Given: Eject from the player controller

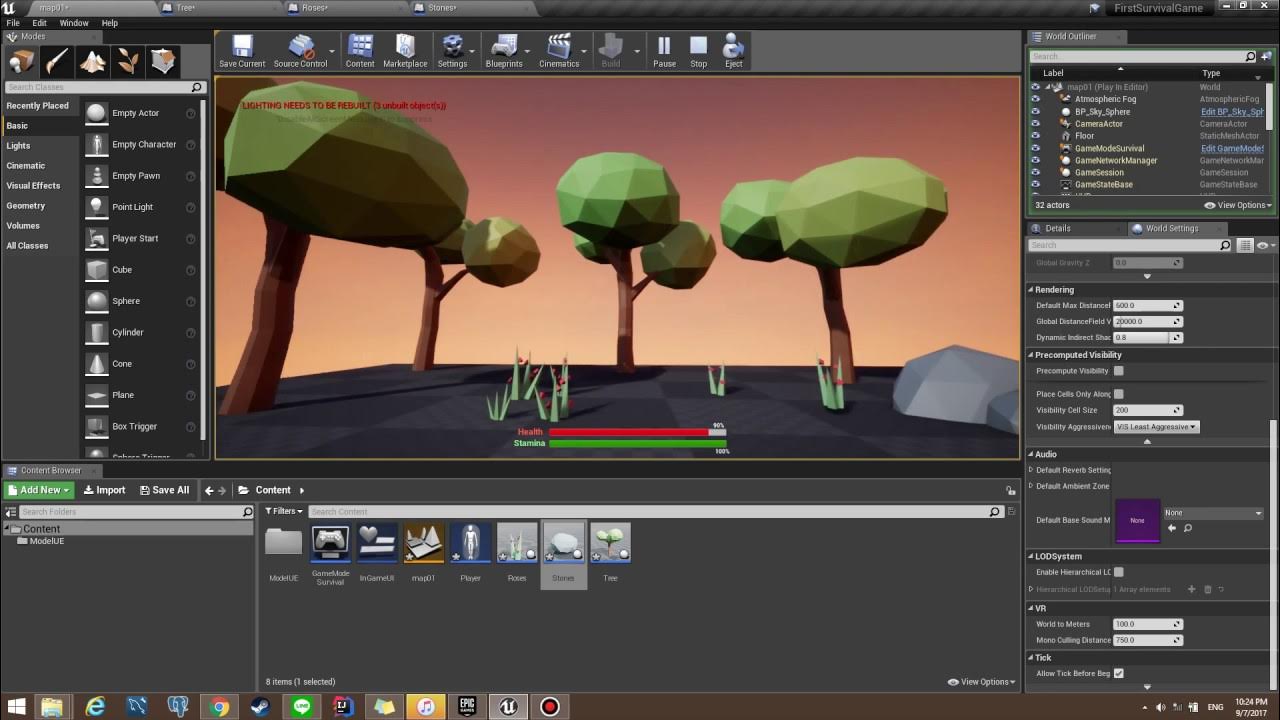Looking at the screenshot, I should (x=734, y=51).
